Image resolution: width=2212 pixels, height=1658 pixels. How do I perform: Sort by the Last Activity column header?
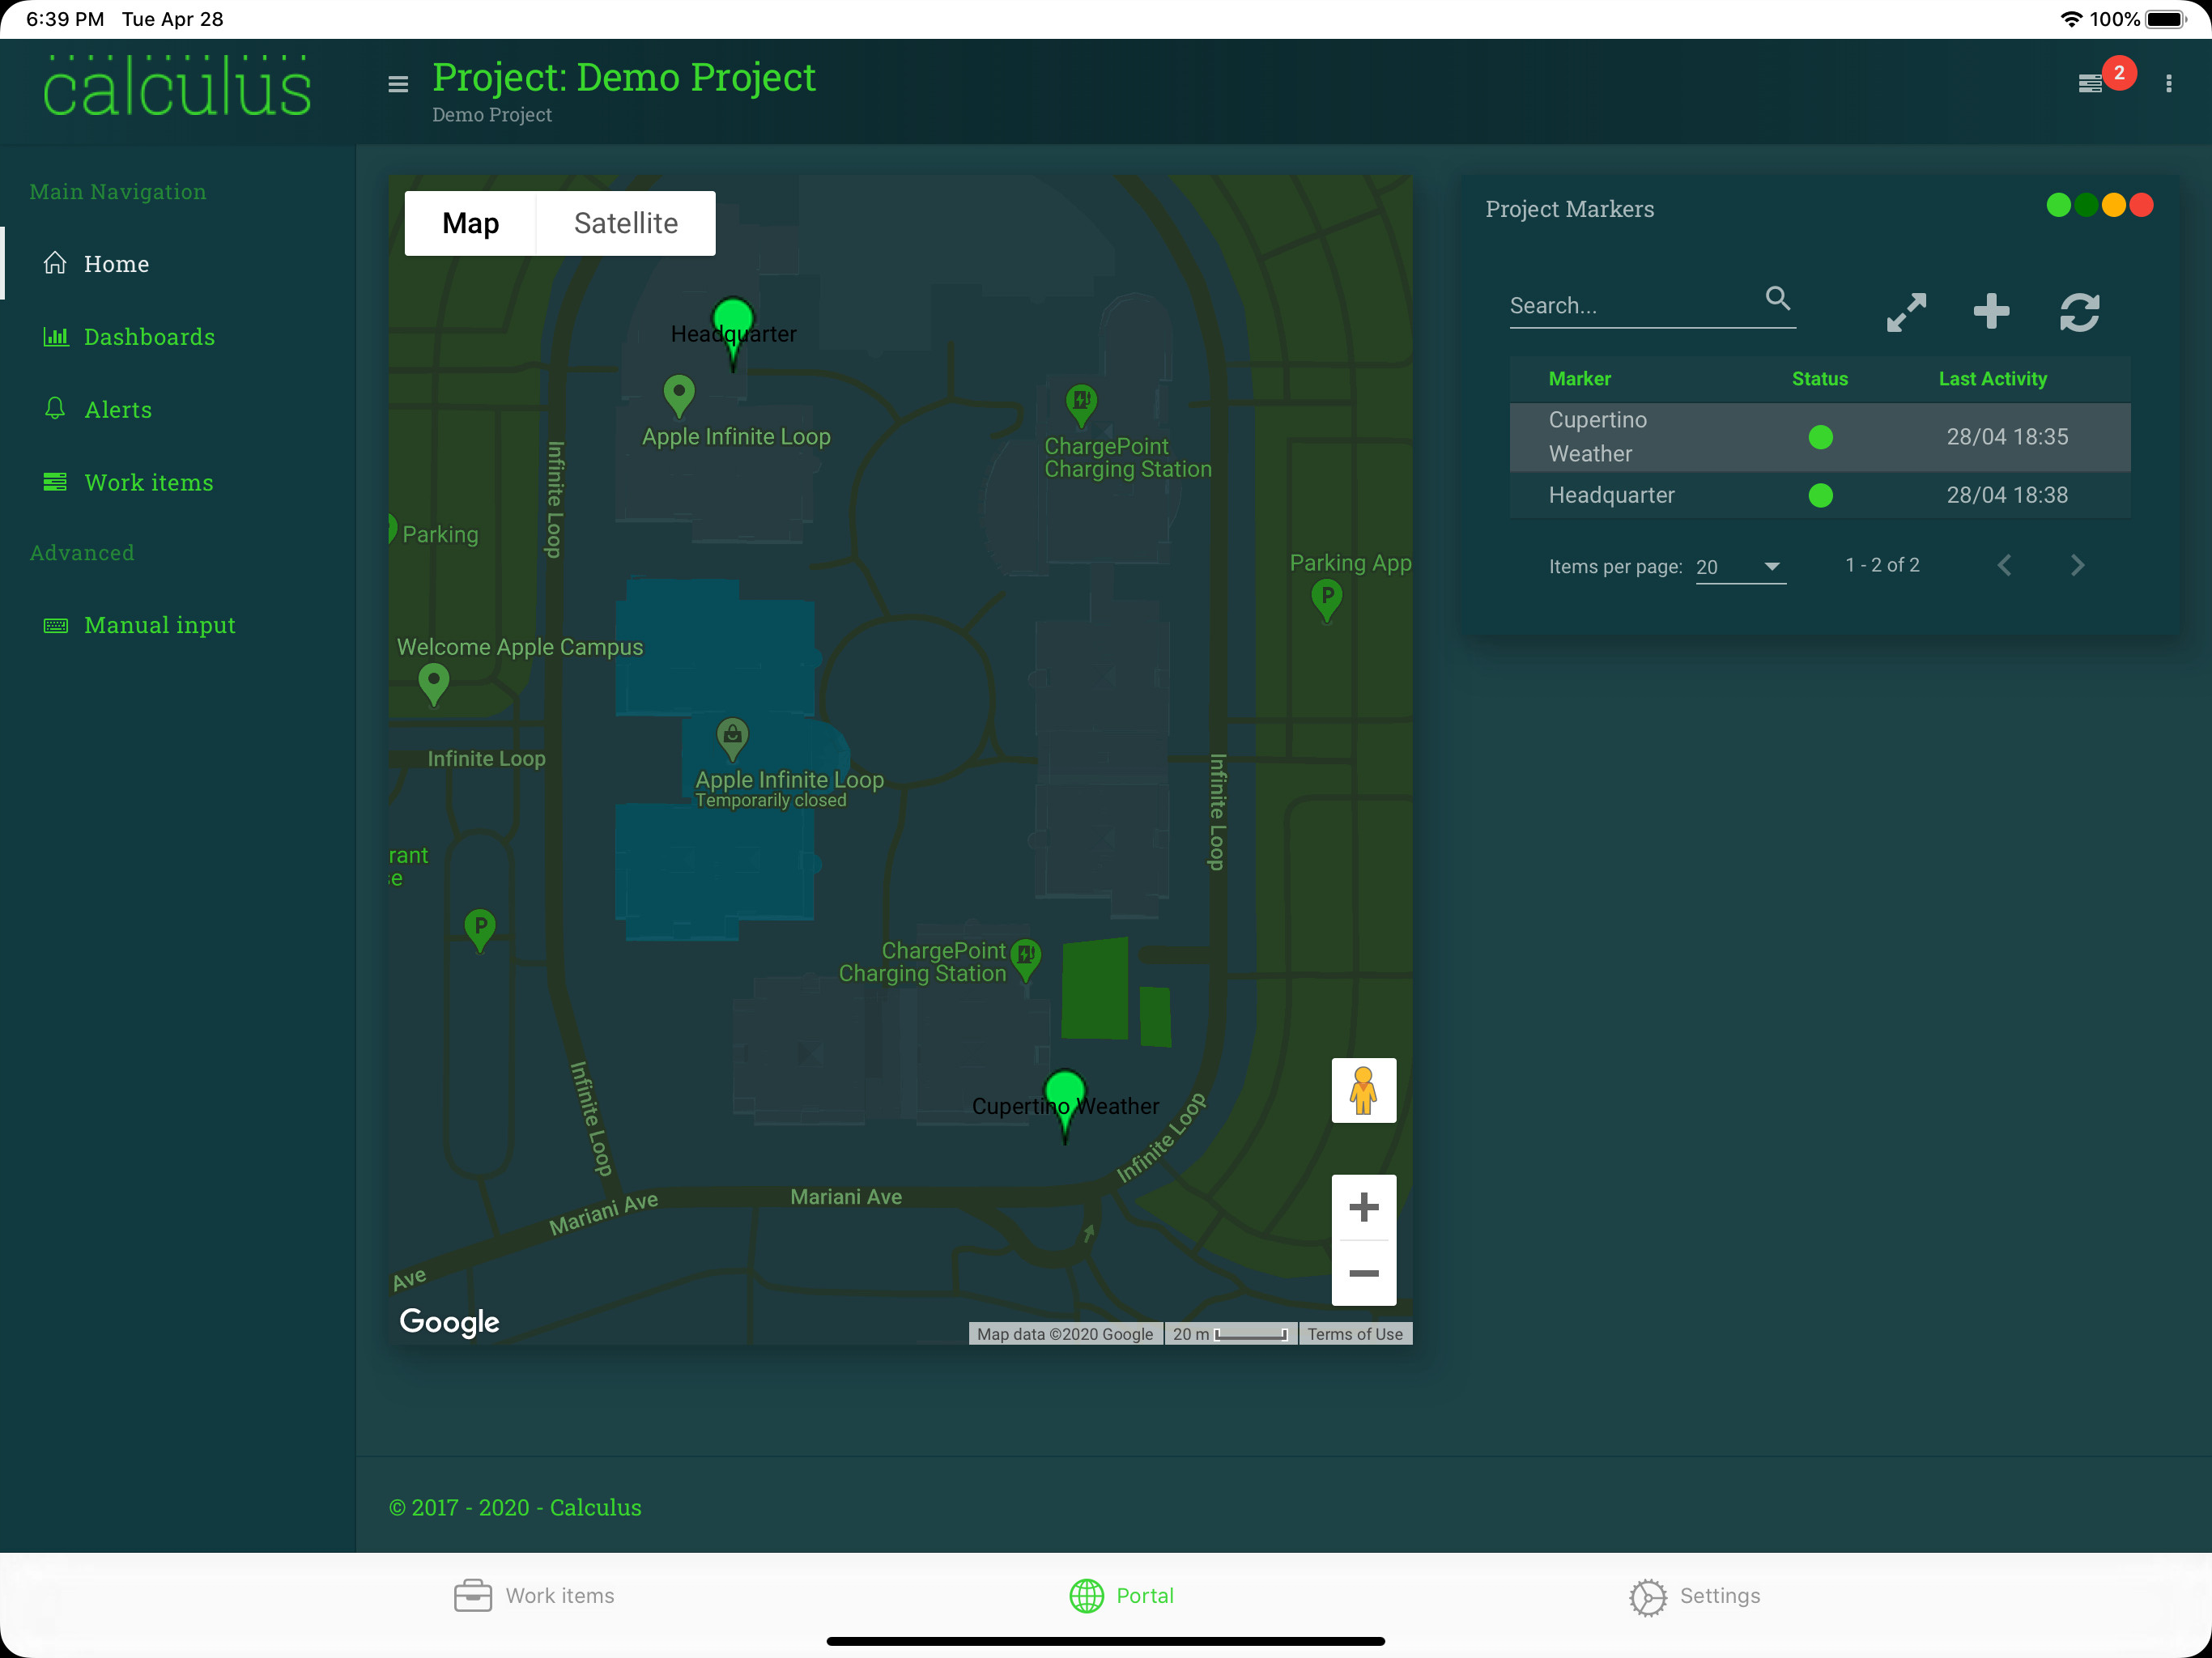coord(1992,378)
